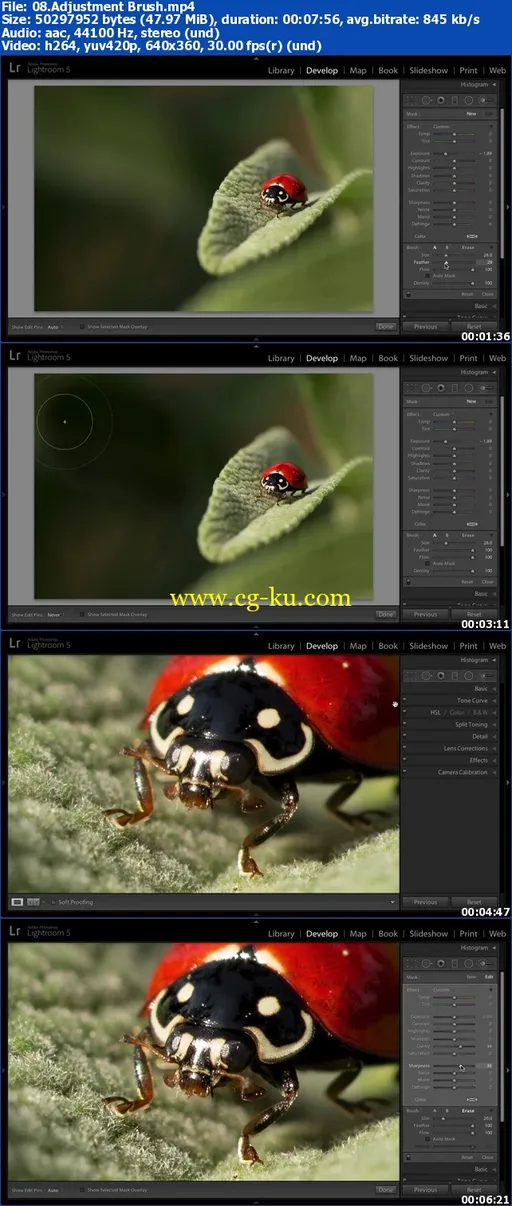Image resolution: width=512 pixels, height=1206 pixels.
Task: Check Show Selected Mask Overlay in 00:06:21 frame
Action: pyautogui.click(x=82, y=1191)
